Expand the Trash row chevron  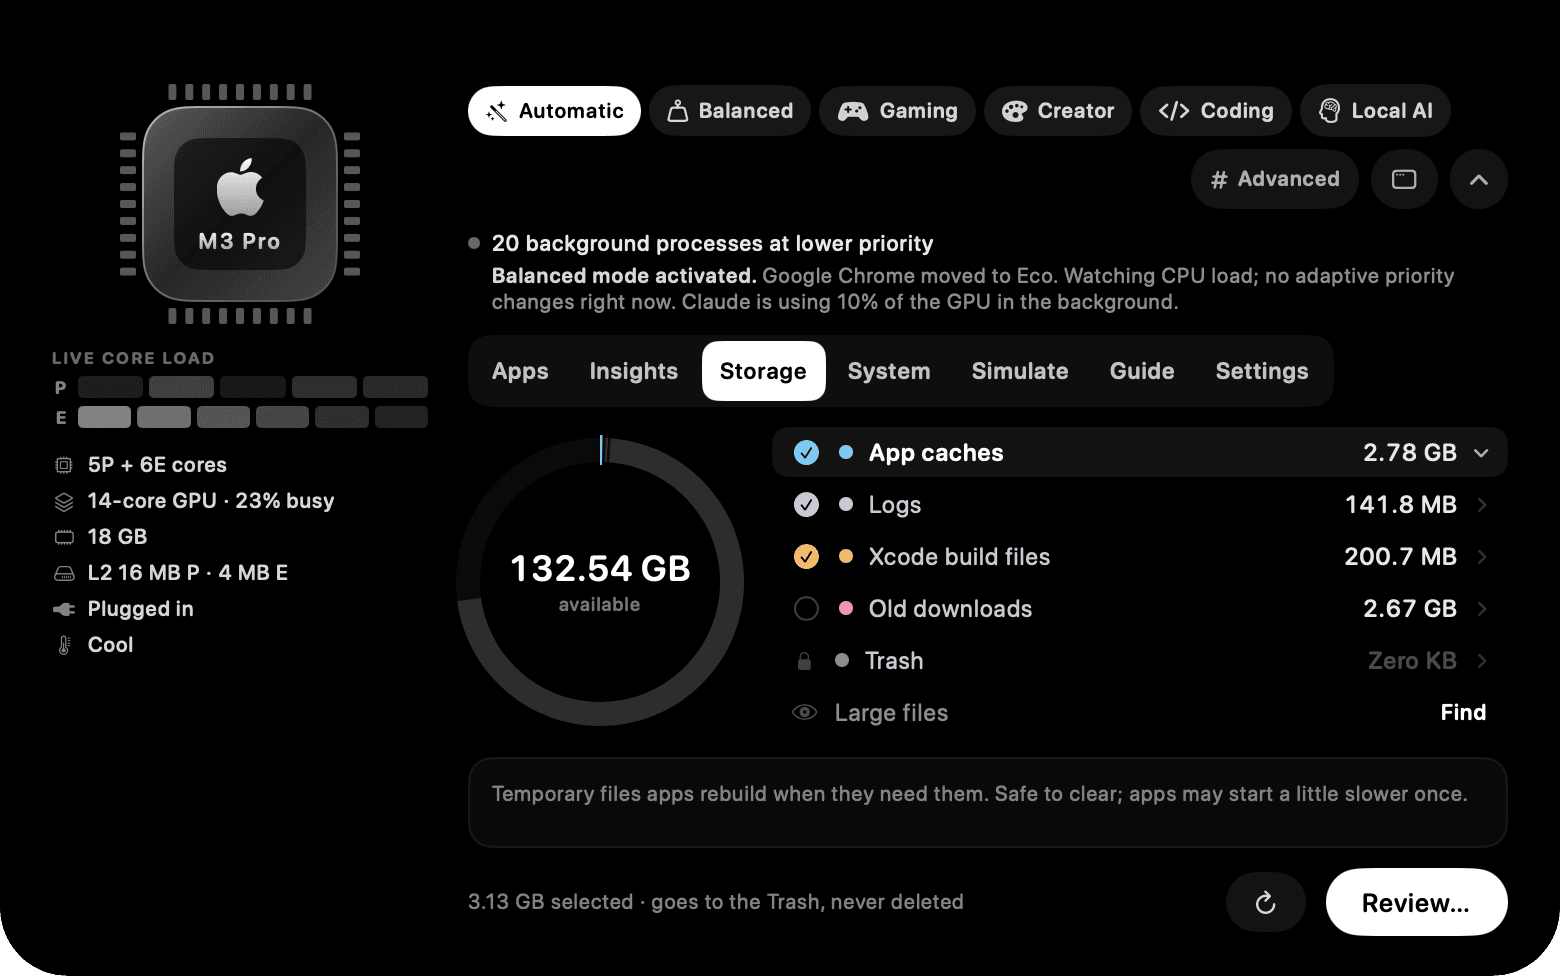point(1482,661)
